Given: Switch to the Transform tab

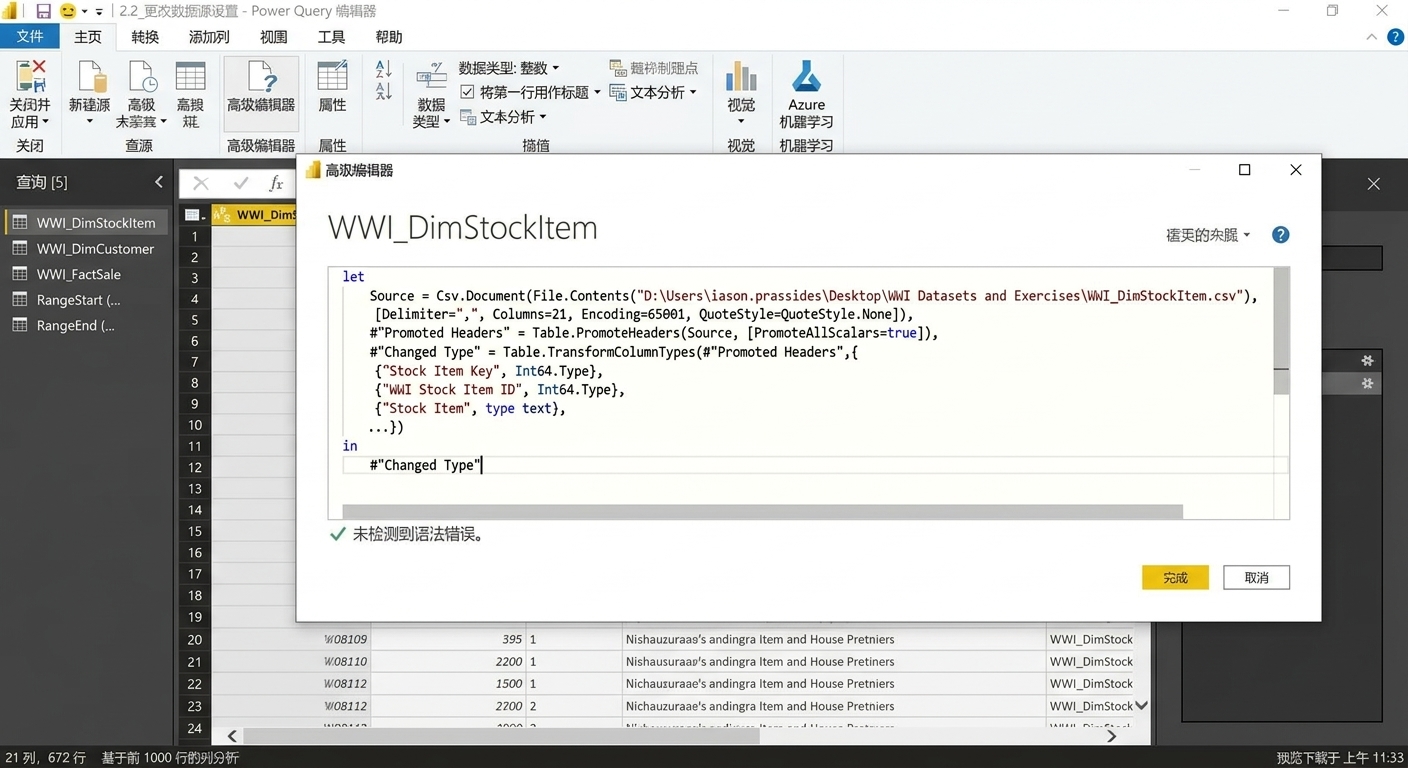Looking at the screenshot, I should (x=145, y=37).
